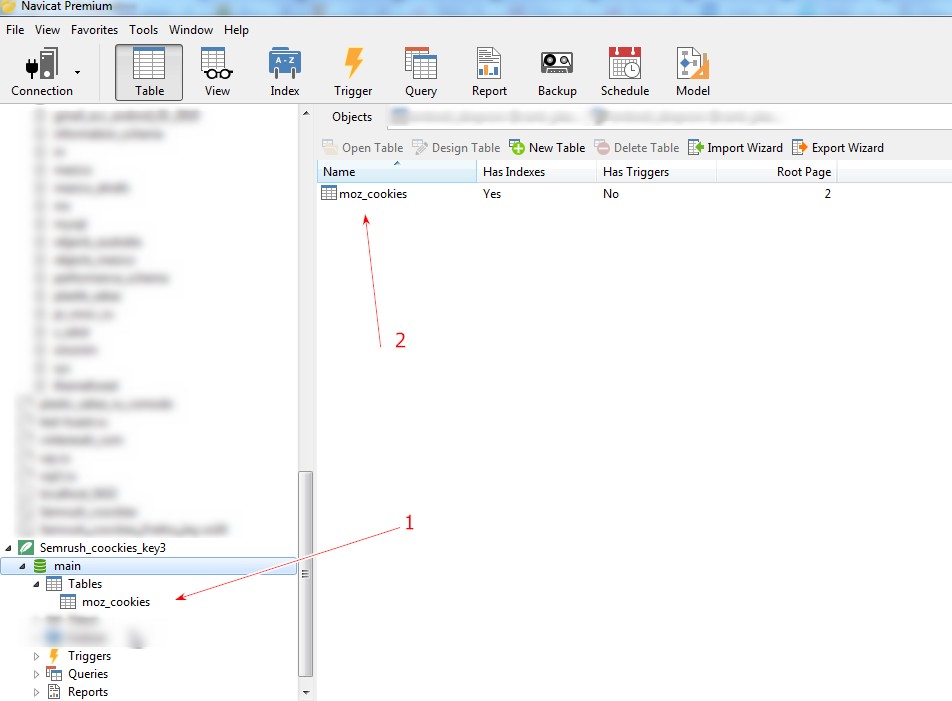Click the moz_cookies table icon in objects list
Image resolution: width=952 pixels, height=701 pixels.
tap(328, 193)
